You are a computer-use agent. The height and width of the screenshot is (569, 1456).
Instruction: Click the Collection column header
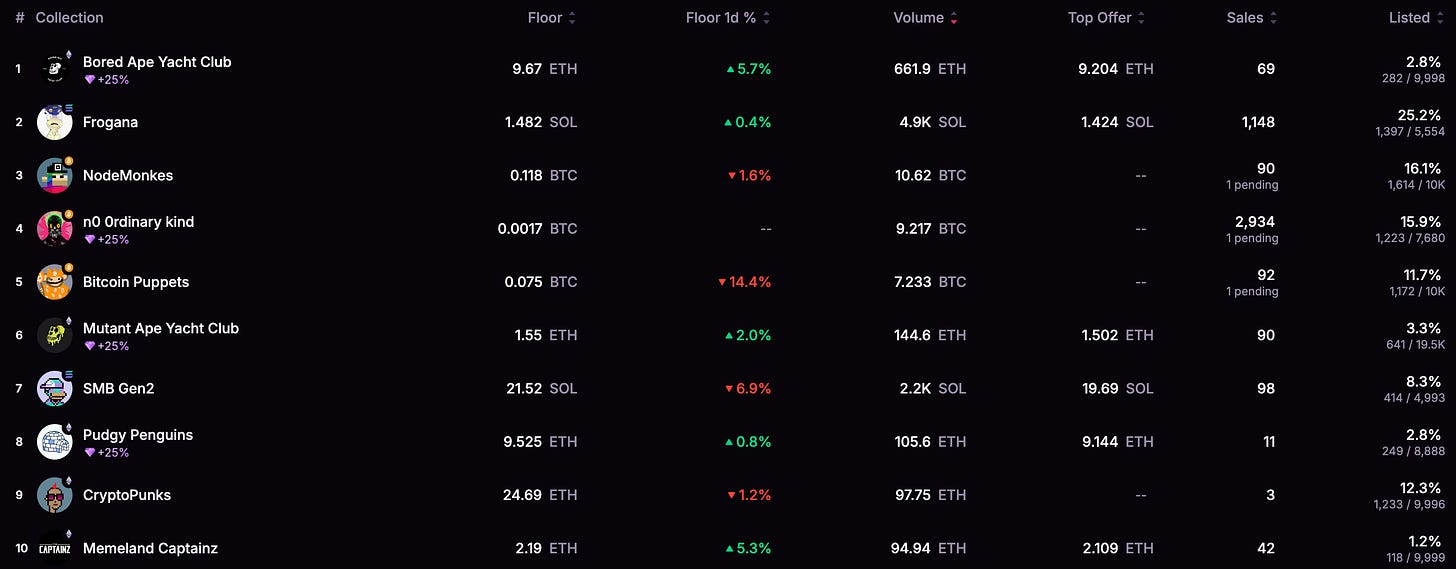pyautogui.click(x=69, y=18)
